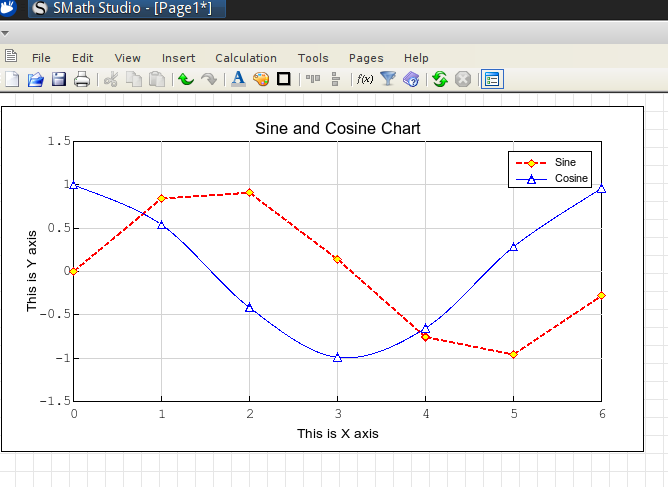Click the funnel icon in the toolbar
668x487 pixels.
(388, 79)
